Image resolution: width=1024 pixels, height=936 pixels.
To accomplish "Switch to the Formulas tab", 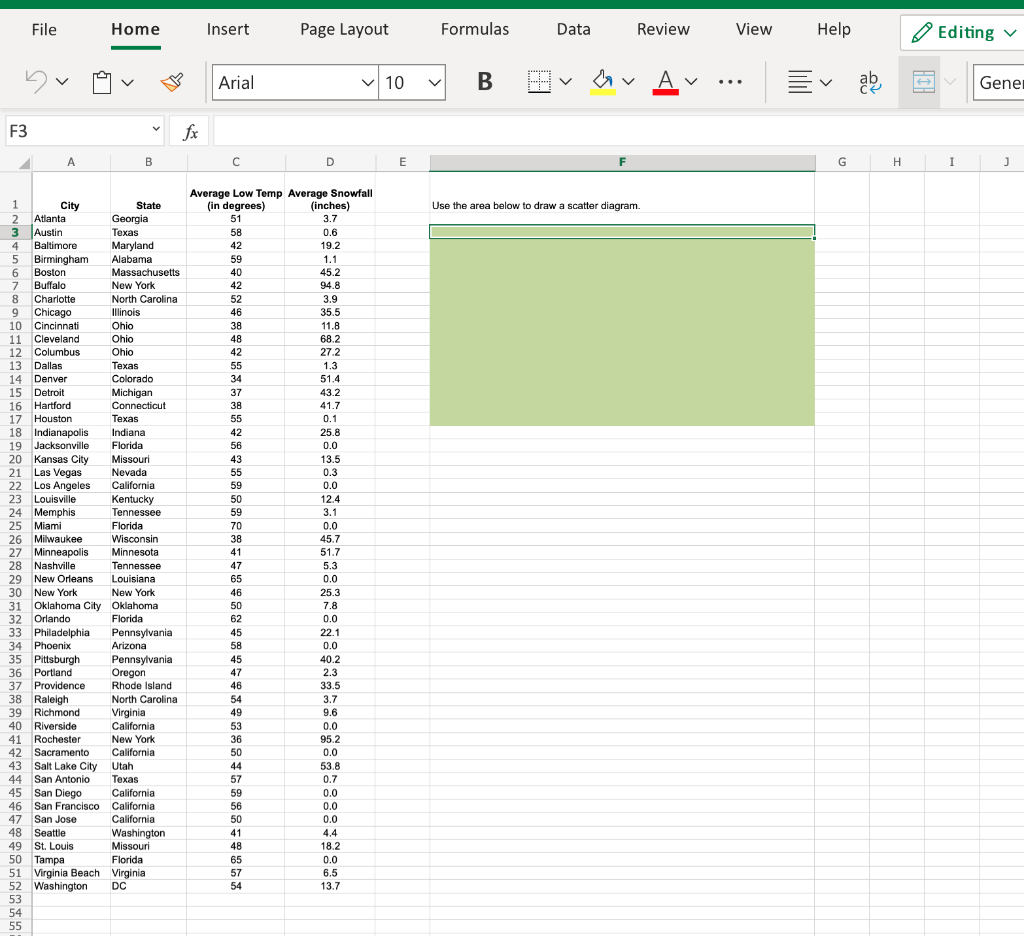I will click(x=475, y=29).
